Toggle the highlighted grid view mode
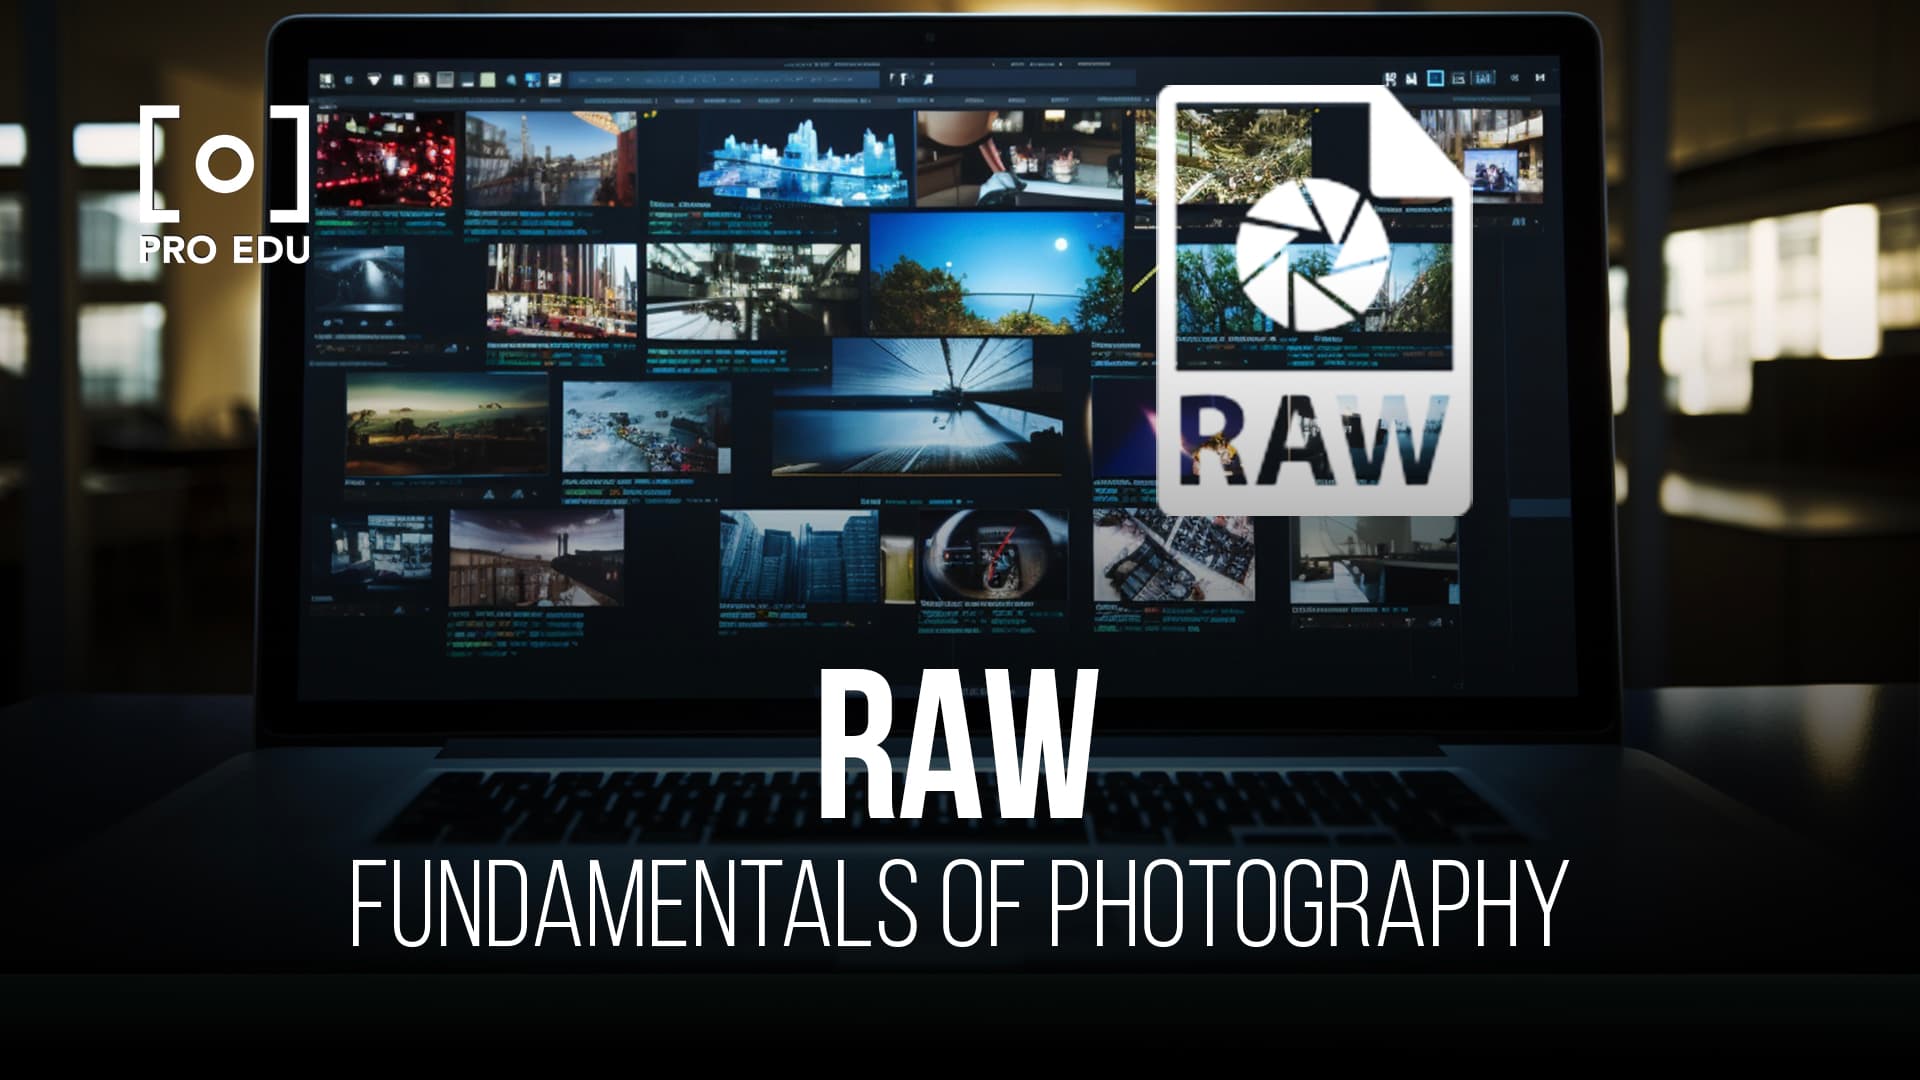 click(x=1436, y=79)
